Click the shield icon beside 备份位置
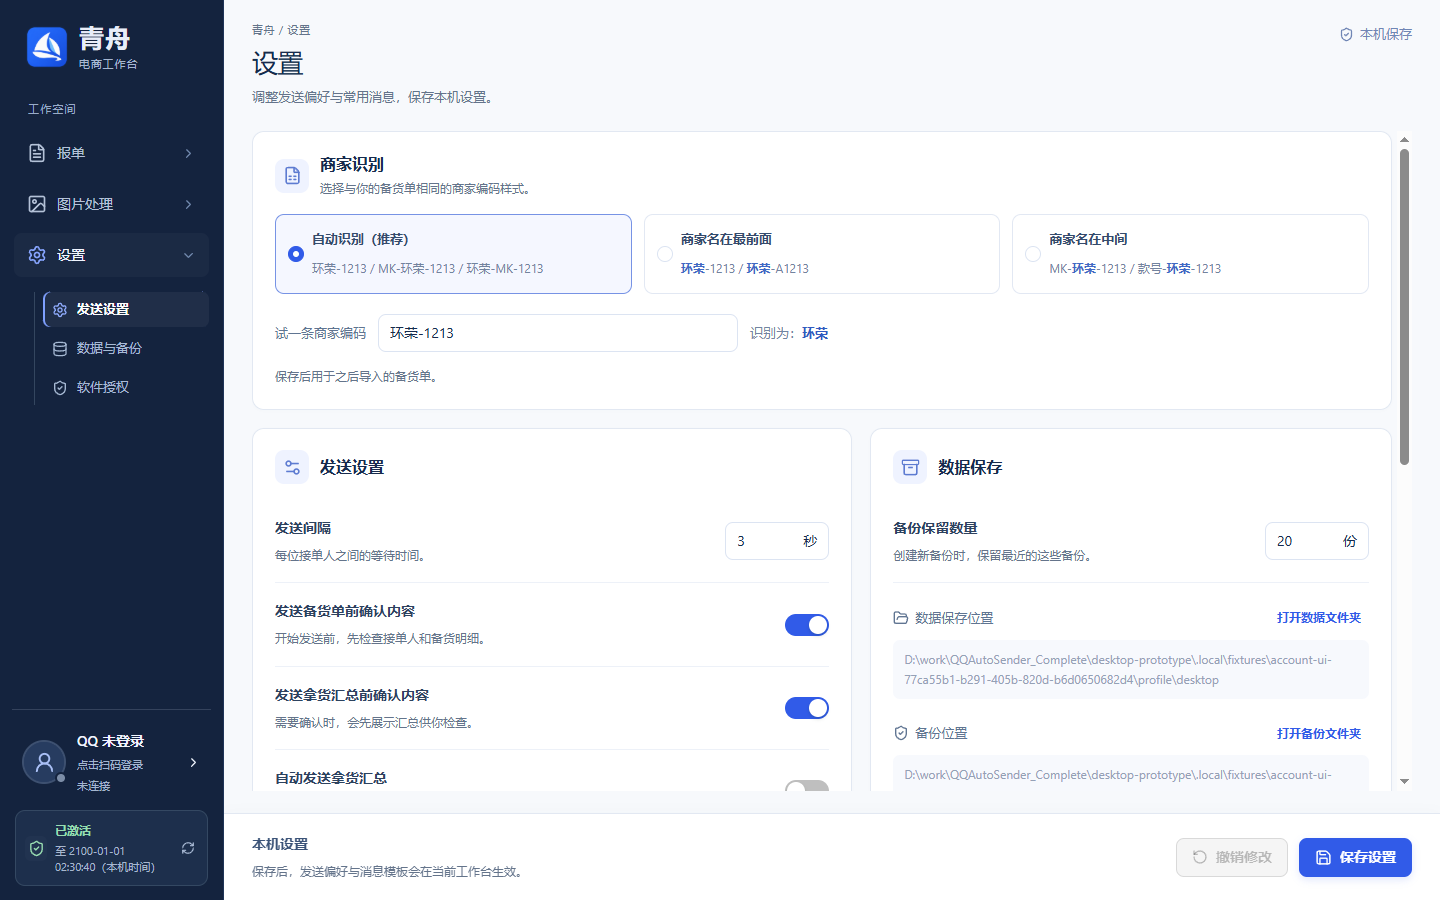 pyautogui.click(x=901, y=733)
